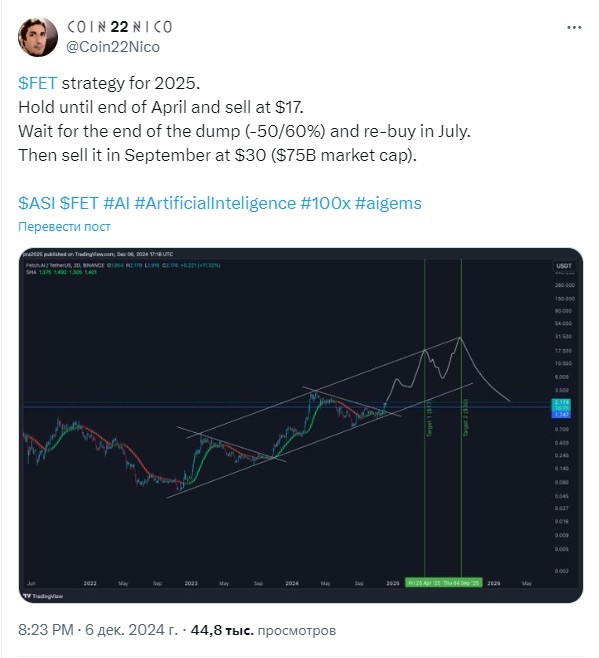Screen dimensions: 599x658
Task: Follow the #AI hashtag
Action: (x=116, y=204)
